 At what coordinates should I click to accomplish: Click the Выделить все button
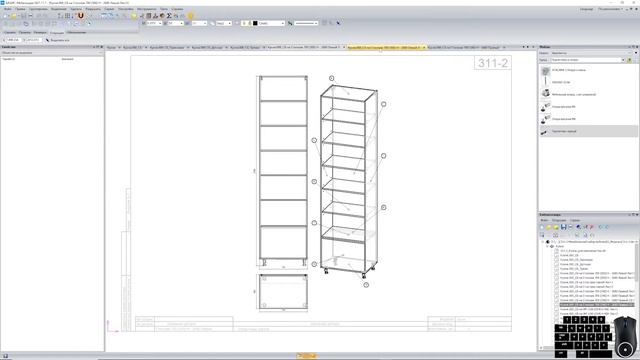click(60, 40)
